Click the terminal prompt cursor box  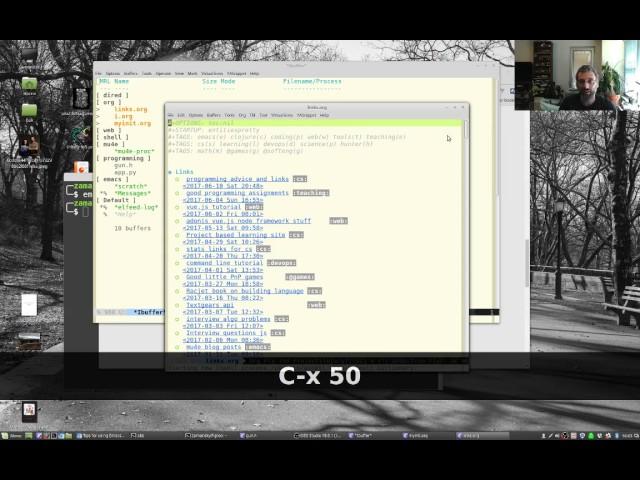coord(85,212)
